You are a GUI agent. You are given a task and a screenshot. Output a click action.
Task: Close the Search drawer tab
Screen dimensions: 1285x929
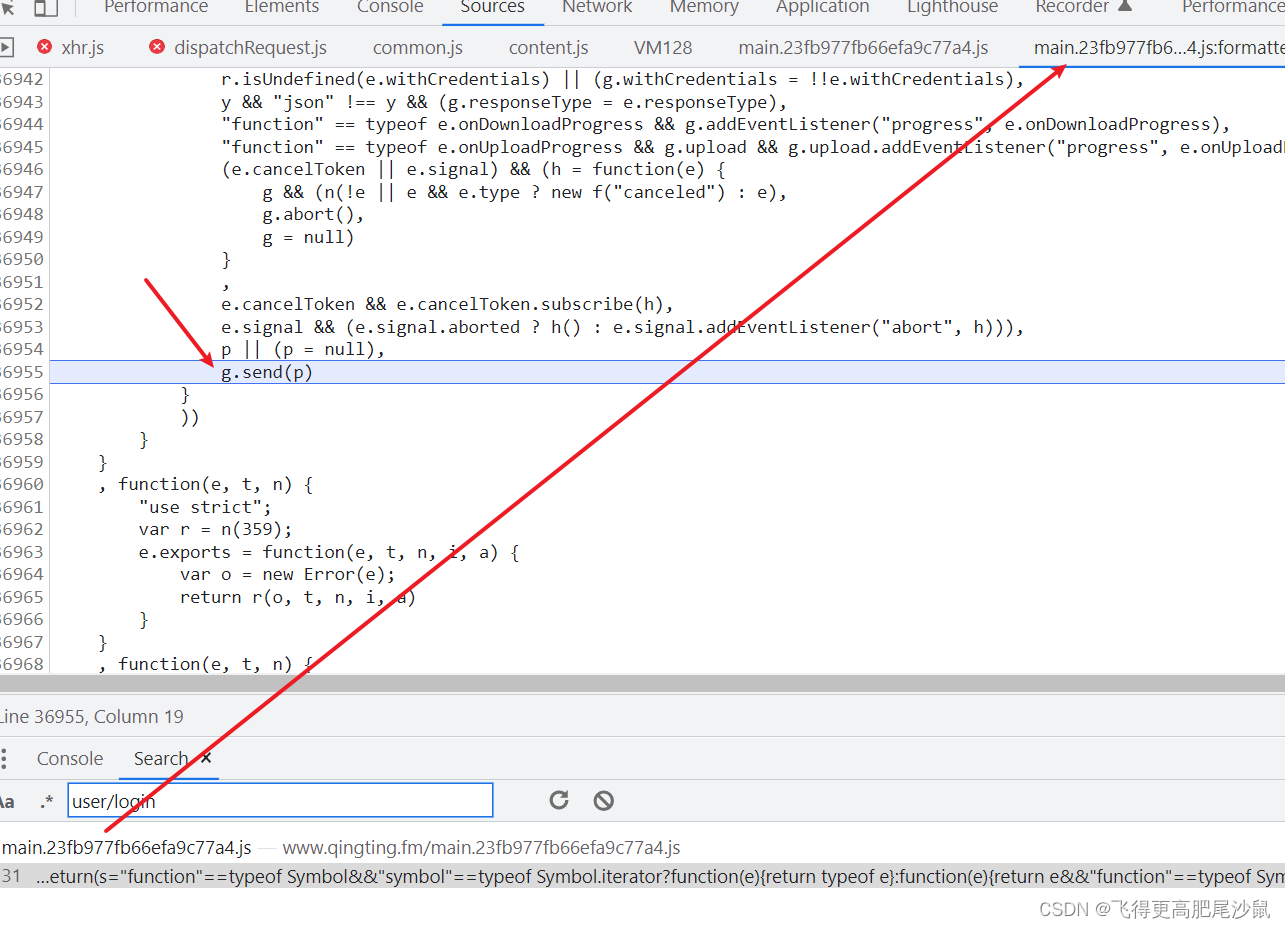(206, 758)
